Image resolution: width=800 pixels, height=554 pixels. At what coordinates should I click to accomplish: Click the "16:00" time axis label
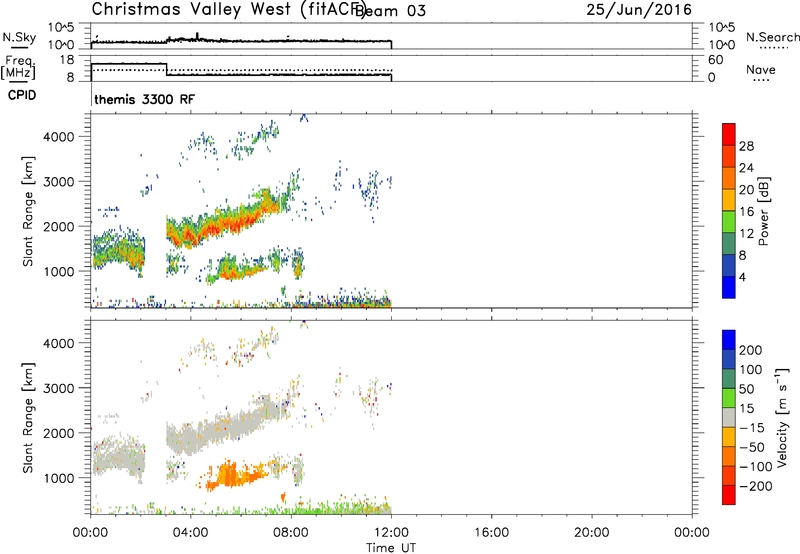491,533
